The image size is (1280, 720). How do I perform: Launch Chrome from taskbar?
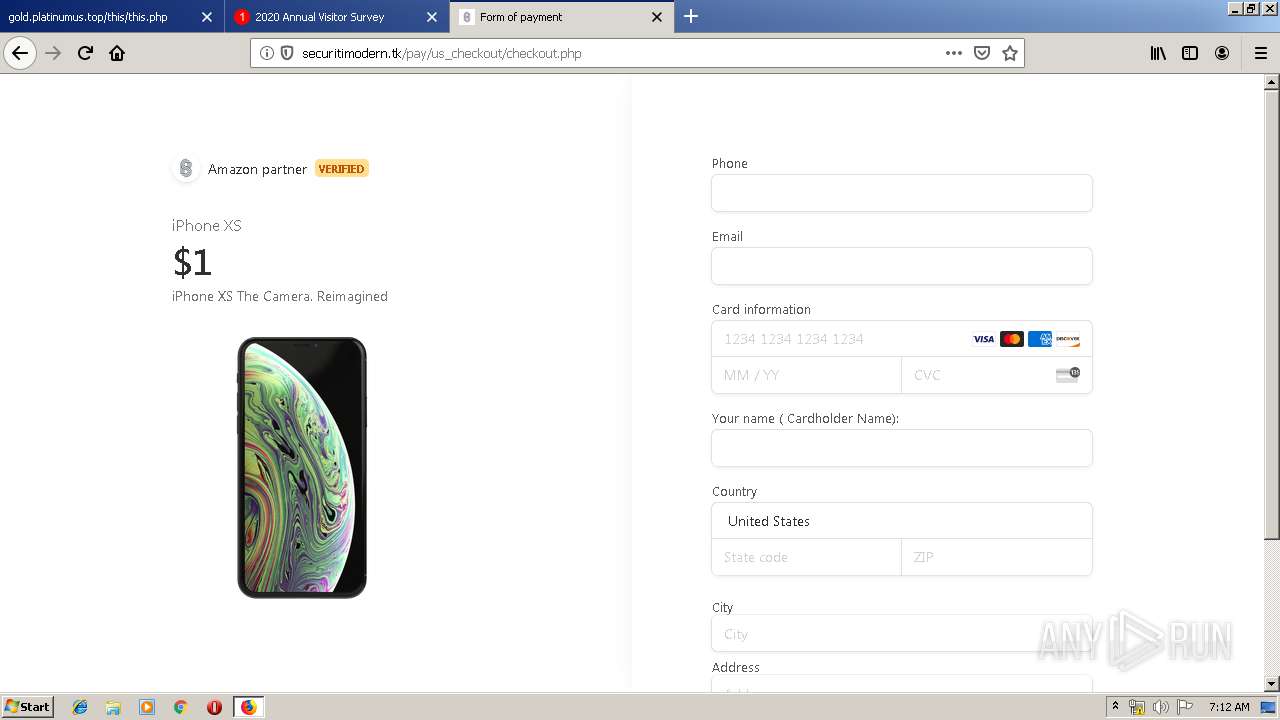[x=181, y=707]
